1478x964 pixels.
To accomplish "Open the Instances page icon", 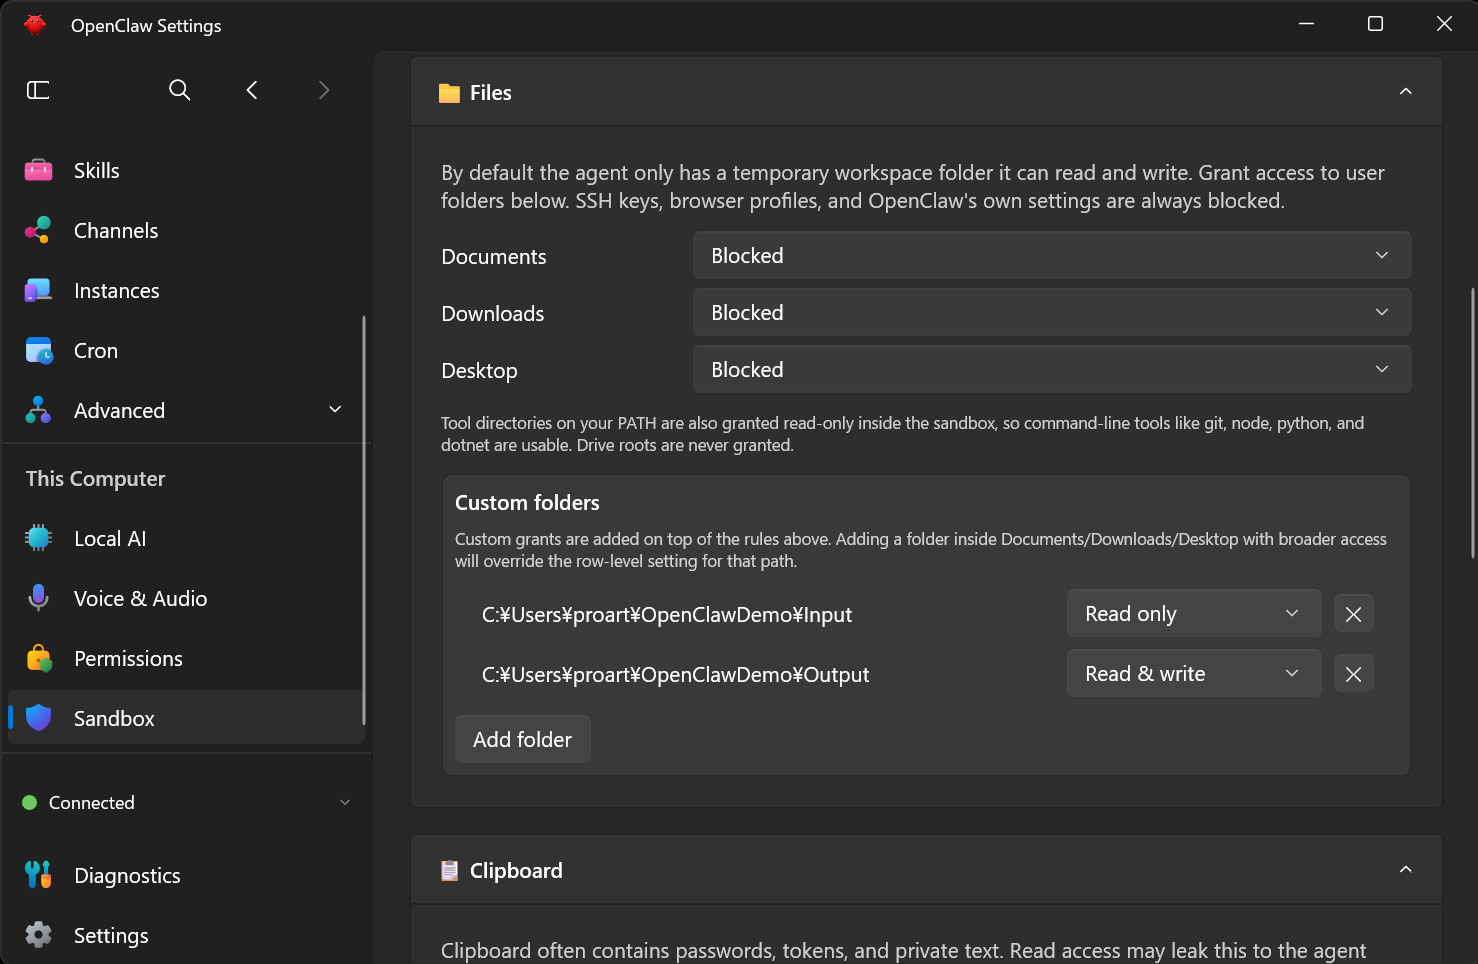I will click(38, 291).
